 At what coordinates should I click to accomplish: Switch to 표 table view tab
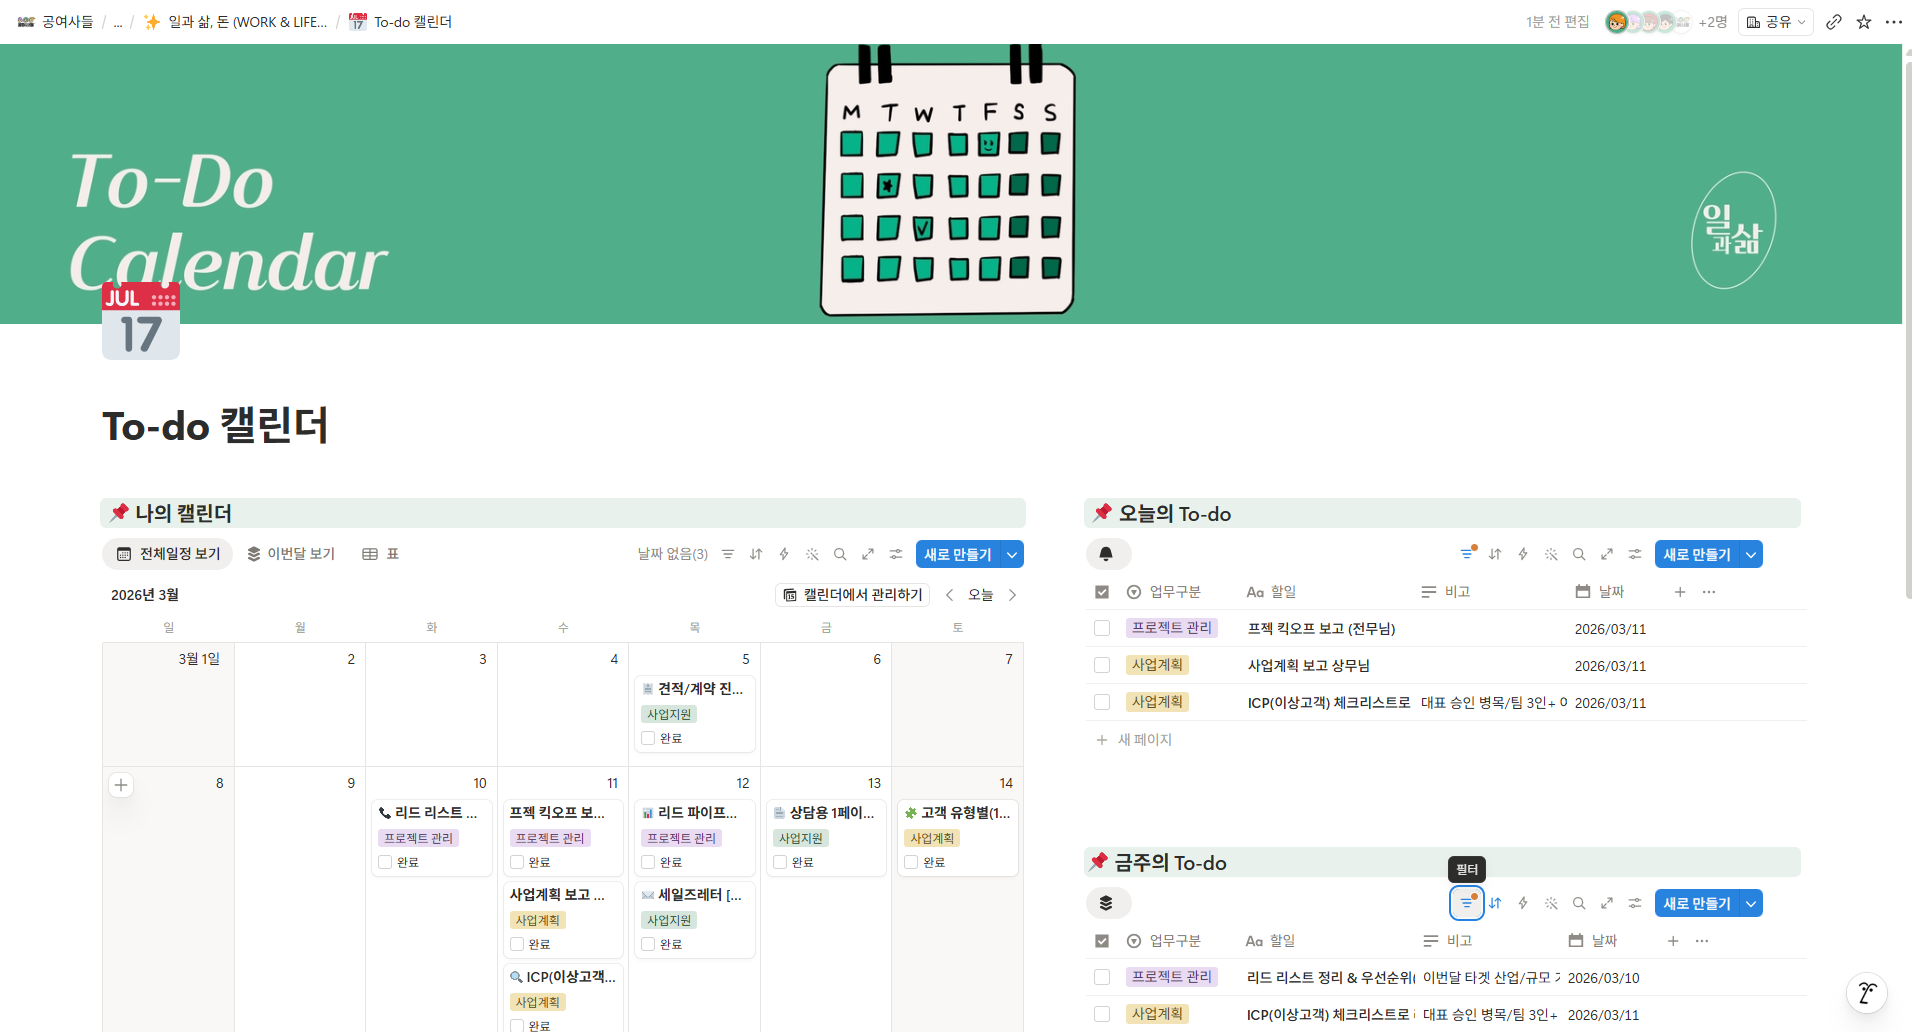pos(381,554)
